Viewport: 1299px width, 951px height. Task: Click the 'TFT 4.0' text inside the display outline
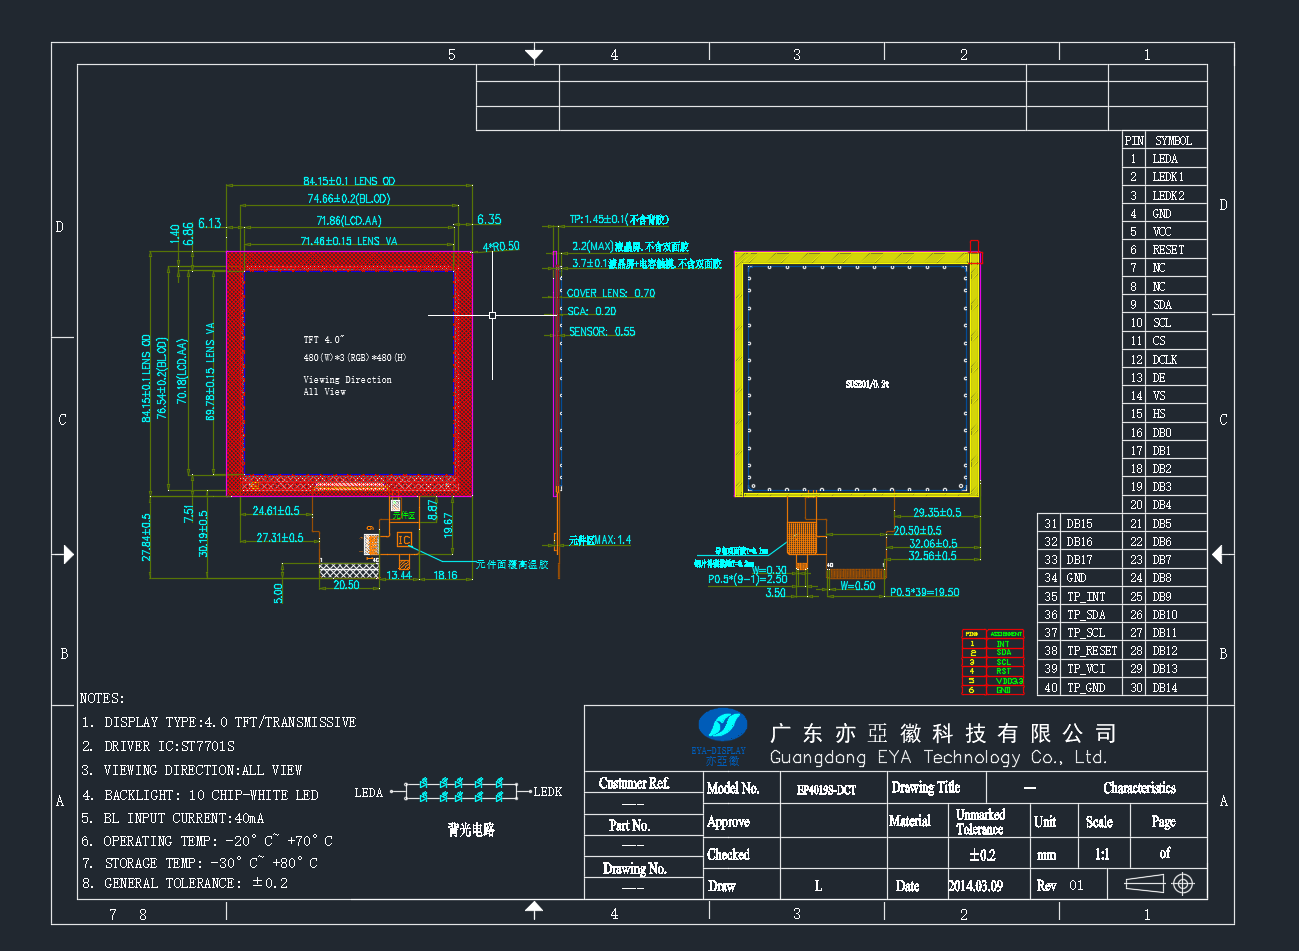324,340
